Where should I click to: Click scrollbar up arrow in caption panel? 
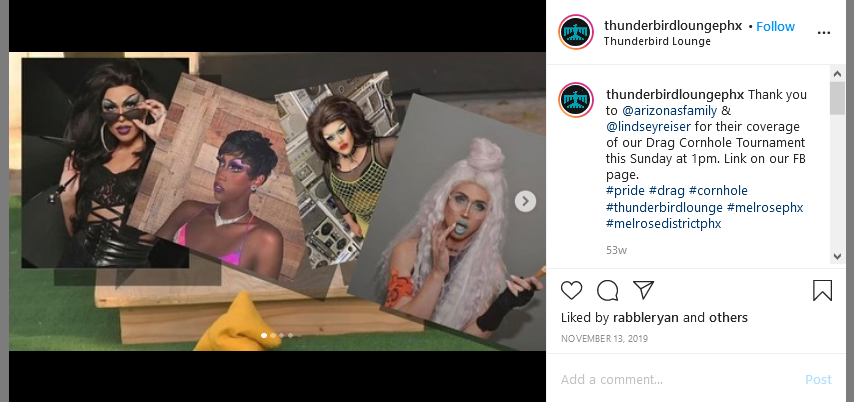pyautogui.click(x=837, y=74)
